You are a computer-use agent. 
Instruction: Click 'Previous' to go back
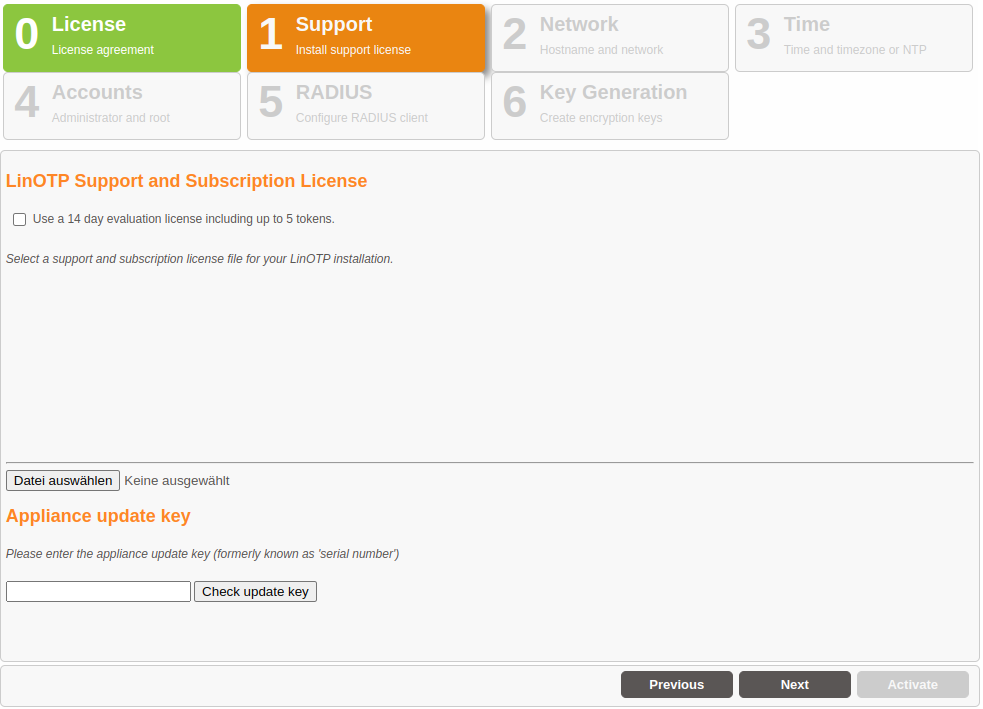[x=676, y=684]
